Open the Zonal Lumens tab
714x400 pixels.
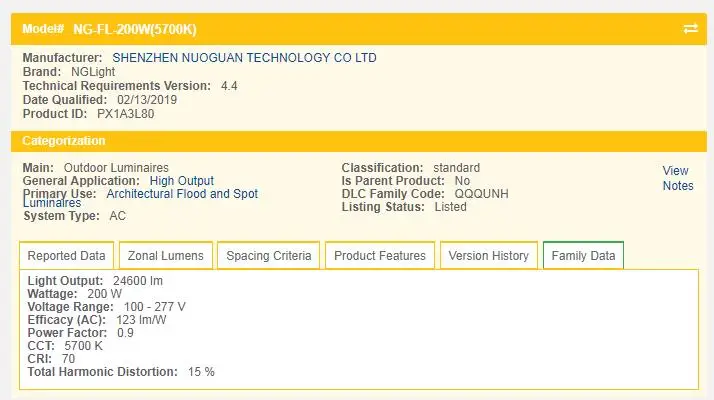click(x=165, y=256)
